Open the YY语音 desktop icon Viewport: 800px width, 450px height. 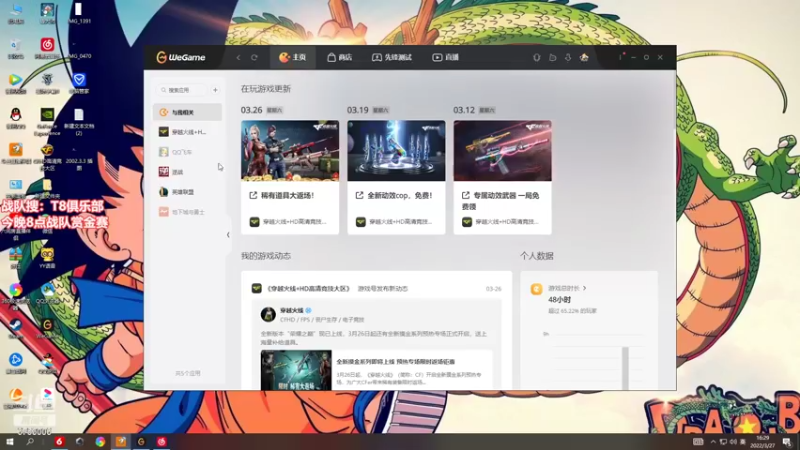(47, 258)
